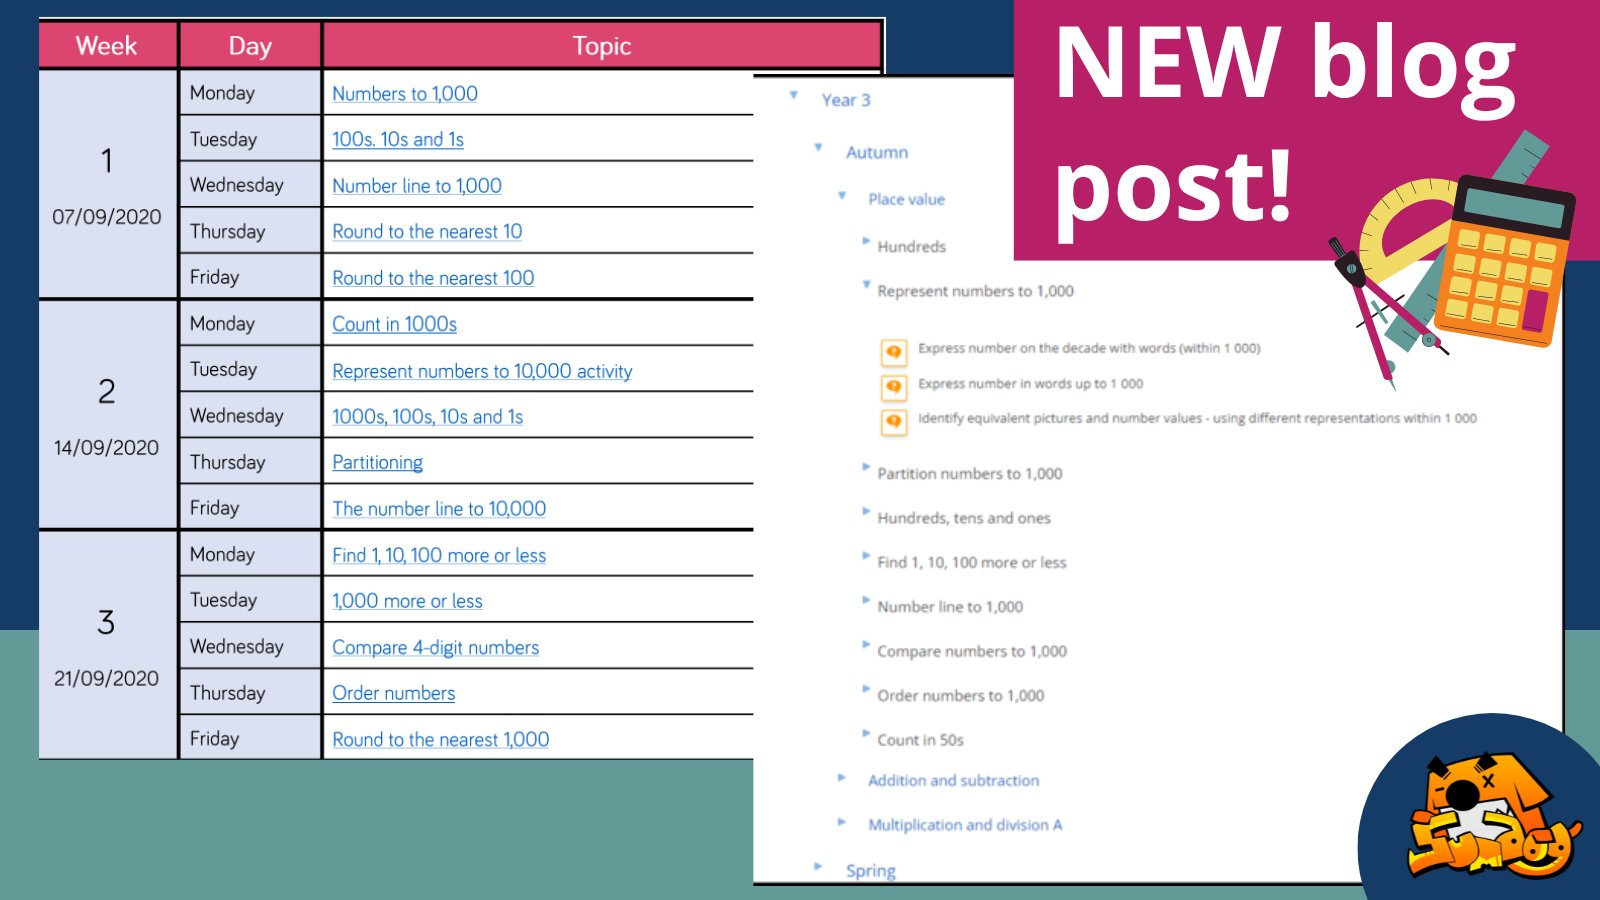Open the Round to the nearest 10 link

click(x=427, y=231)
